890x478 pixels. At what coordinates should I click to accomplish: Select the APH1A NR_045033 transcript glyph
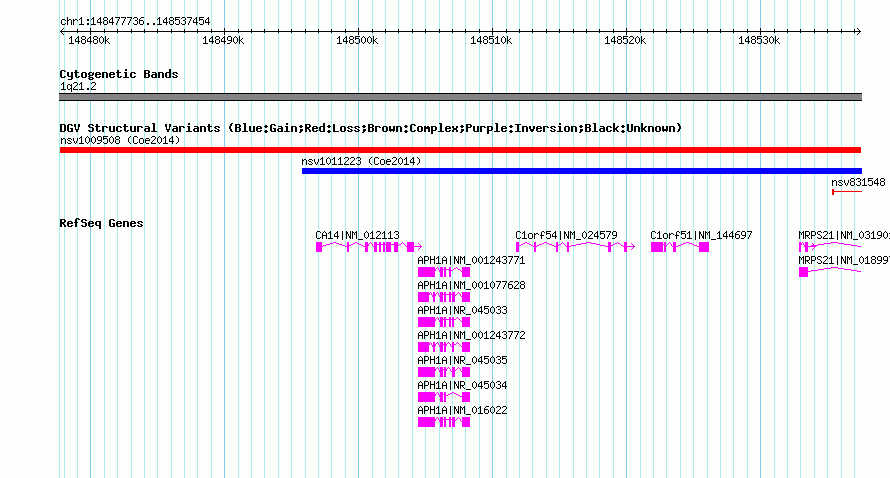pos(444,322)
